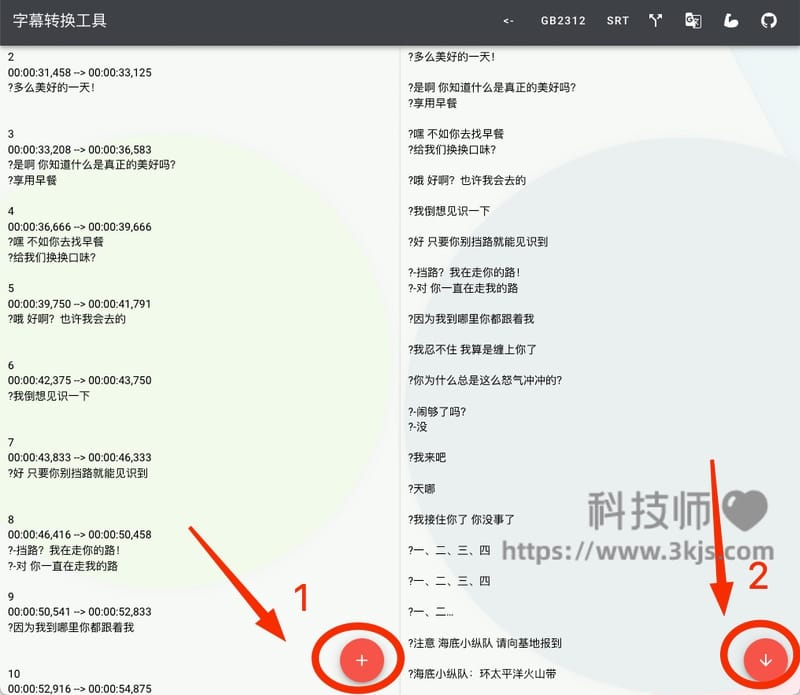This screenshot has width=800, height=695.
Task: Click the '?一、二...' line
Action: click(431, 611)
